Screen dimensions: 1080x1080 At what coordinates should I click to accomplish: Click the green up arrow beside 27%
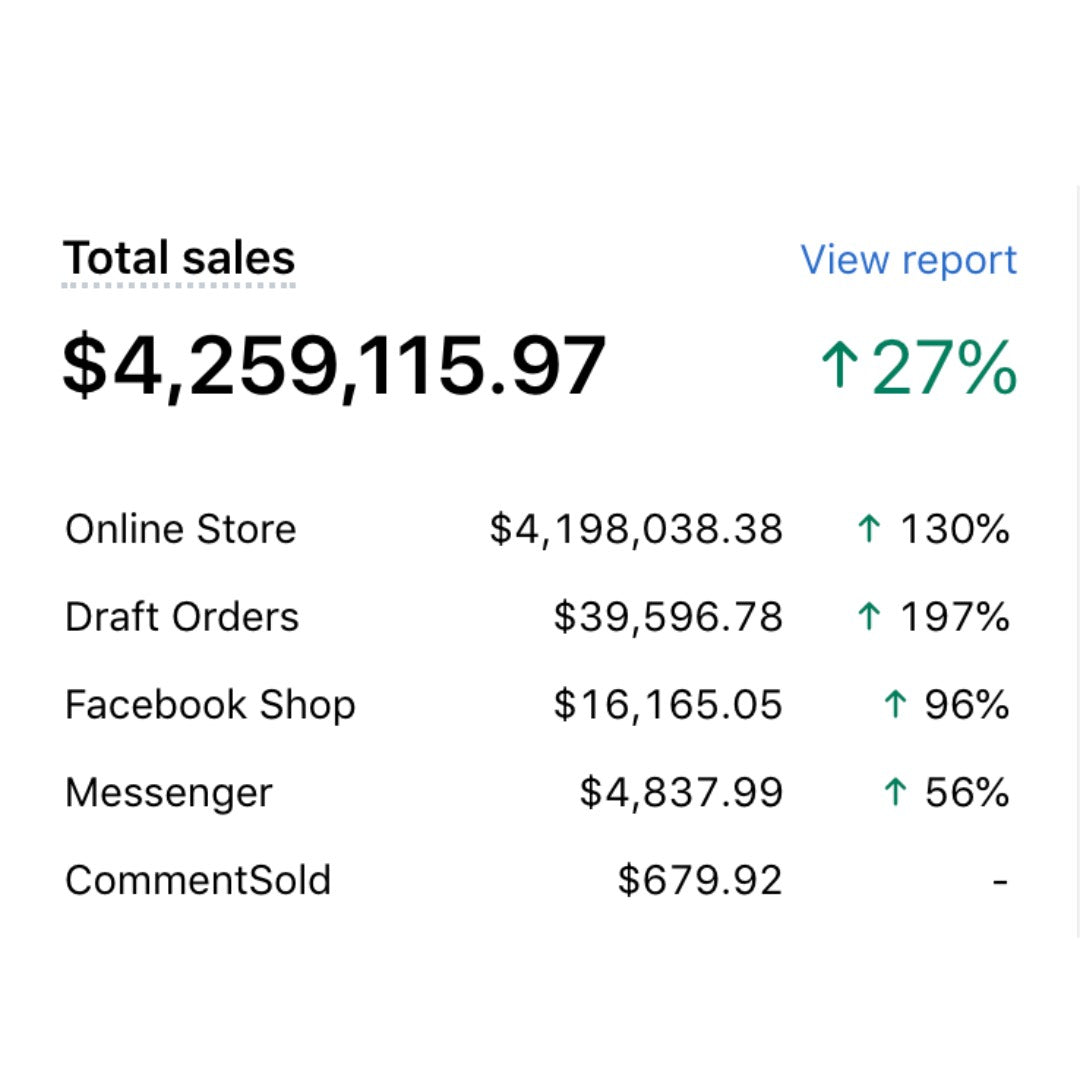840,366
